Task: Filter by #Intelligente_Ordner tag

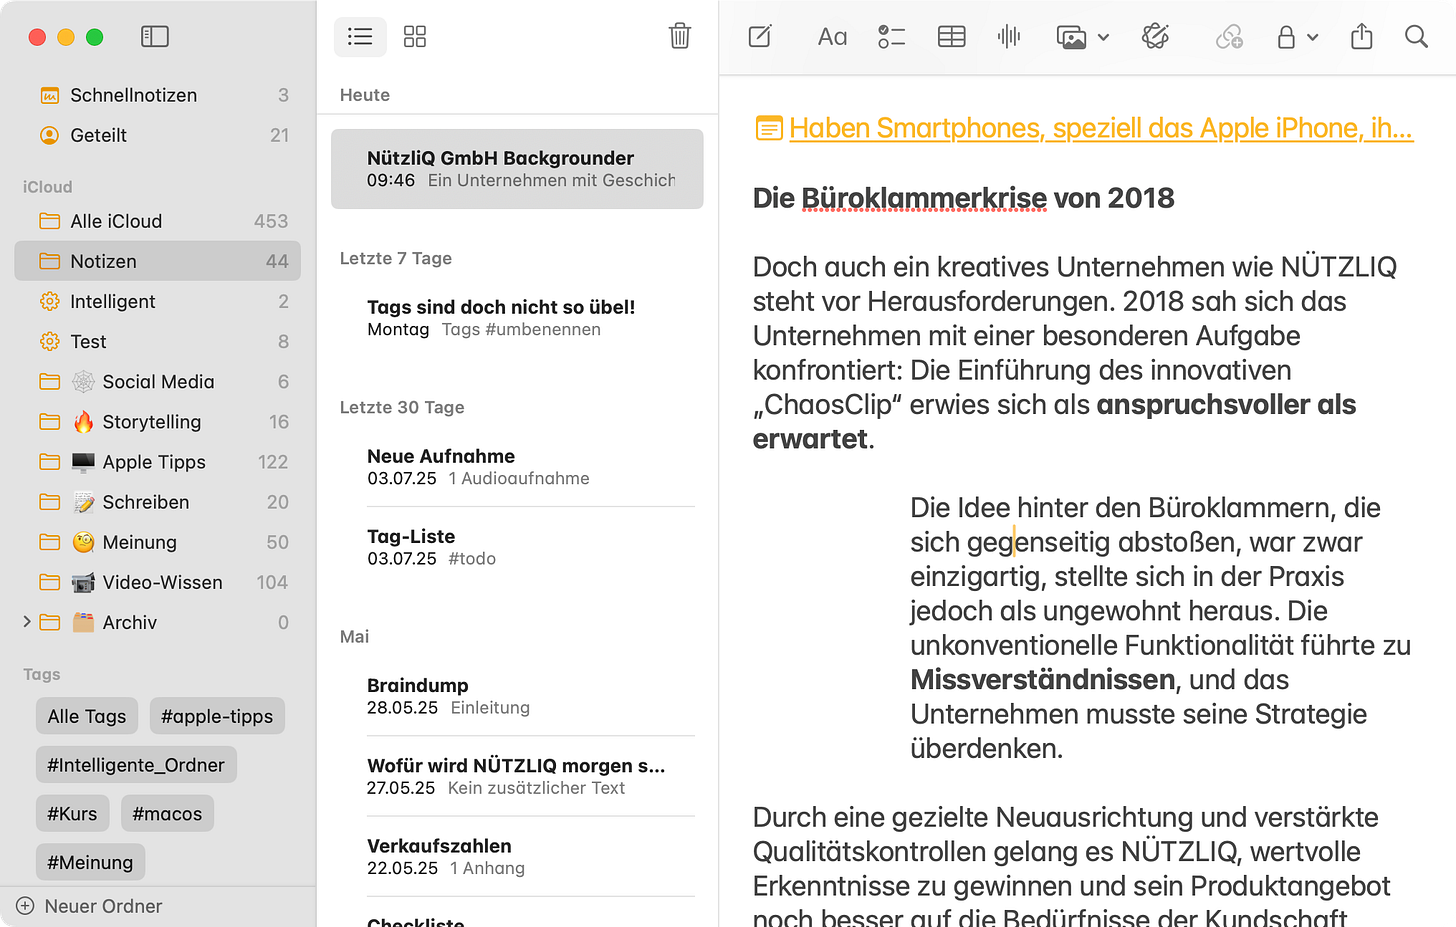Action: (x=136, y=765)
